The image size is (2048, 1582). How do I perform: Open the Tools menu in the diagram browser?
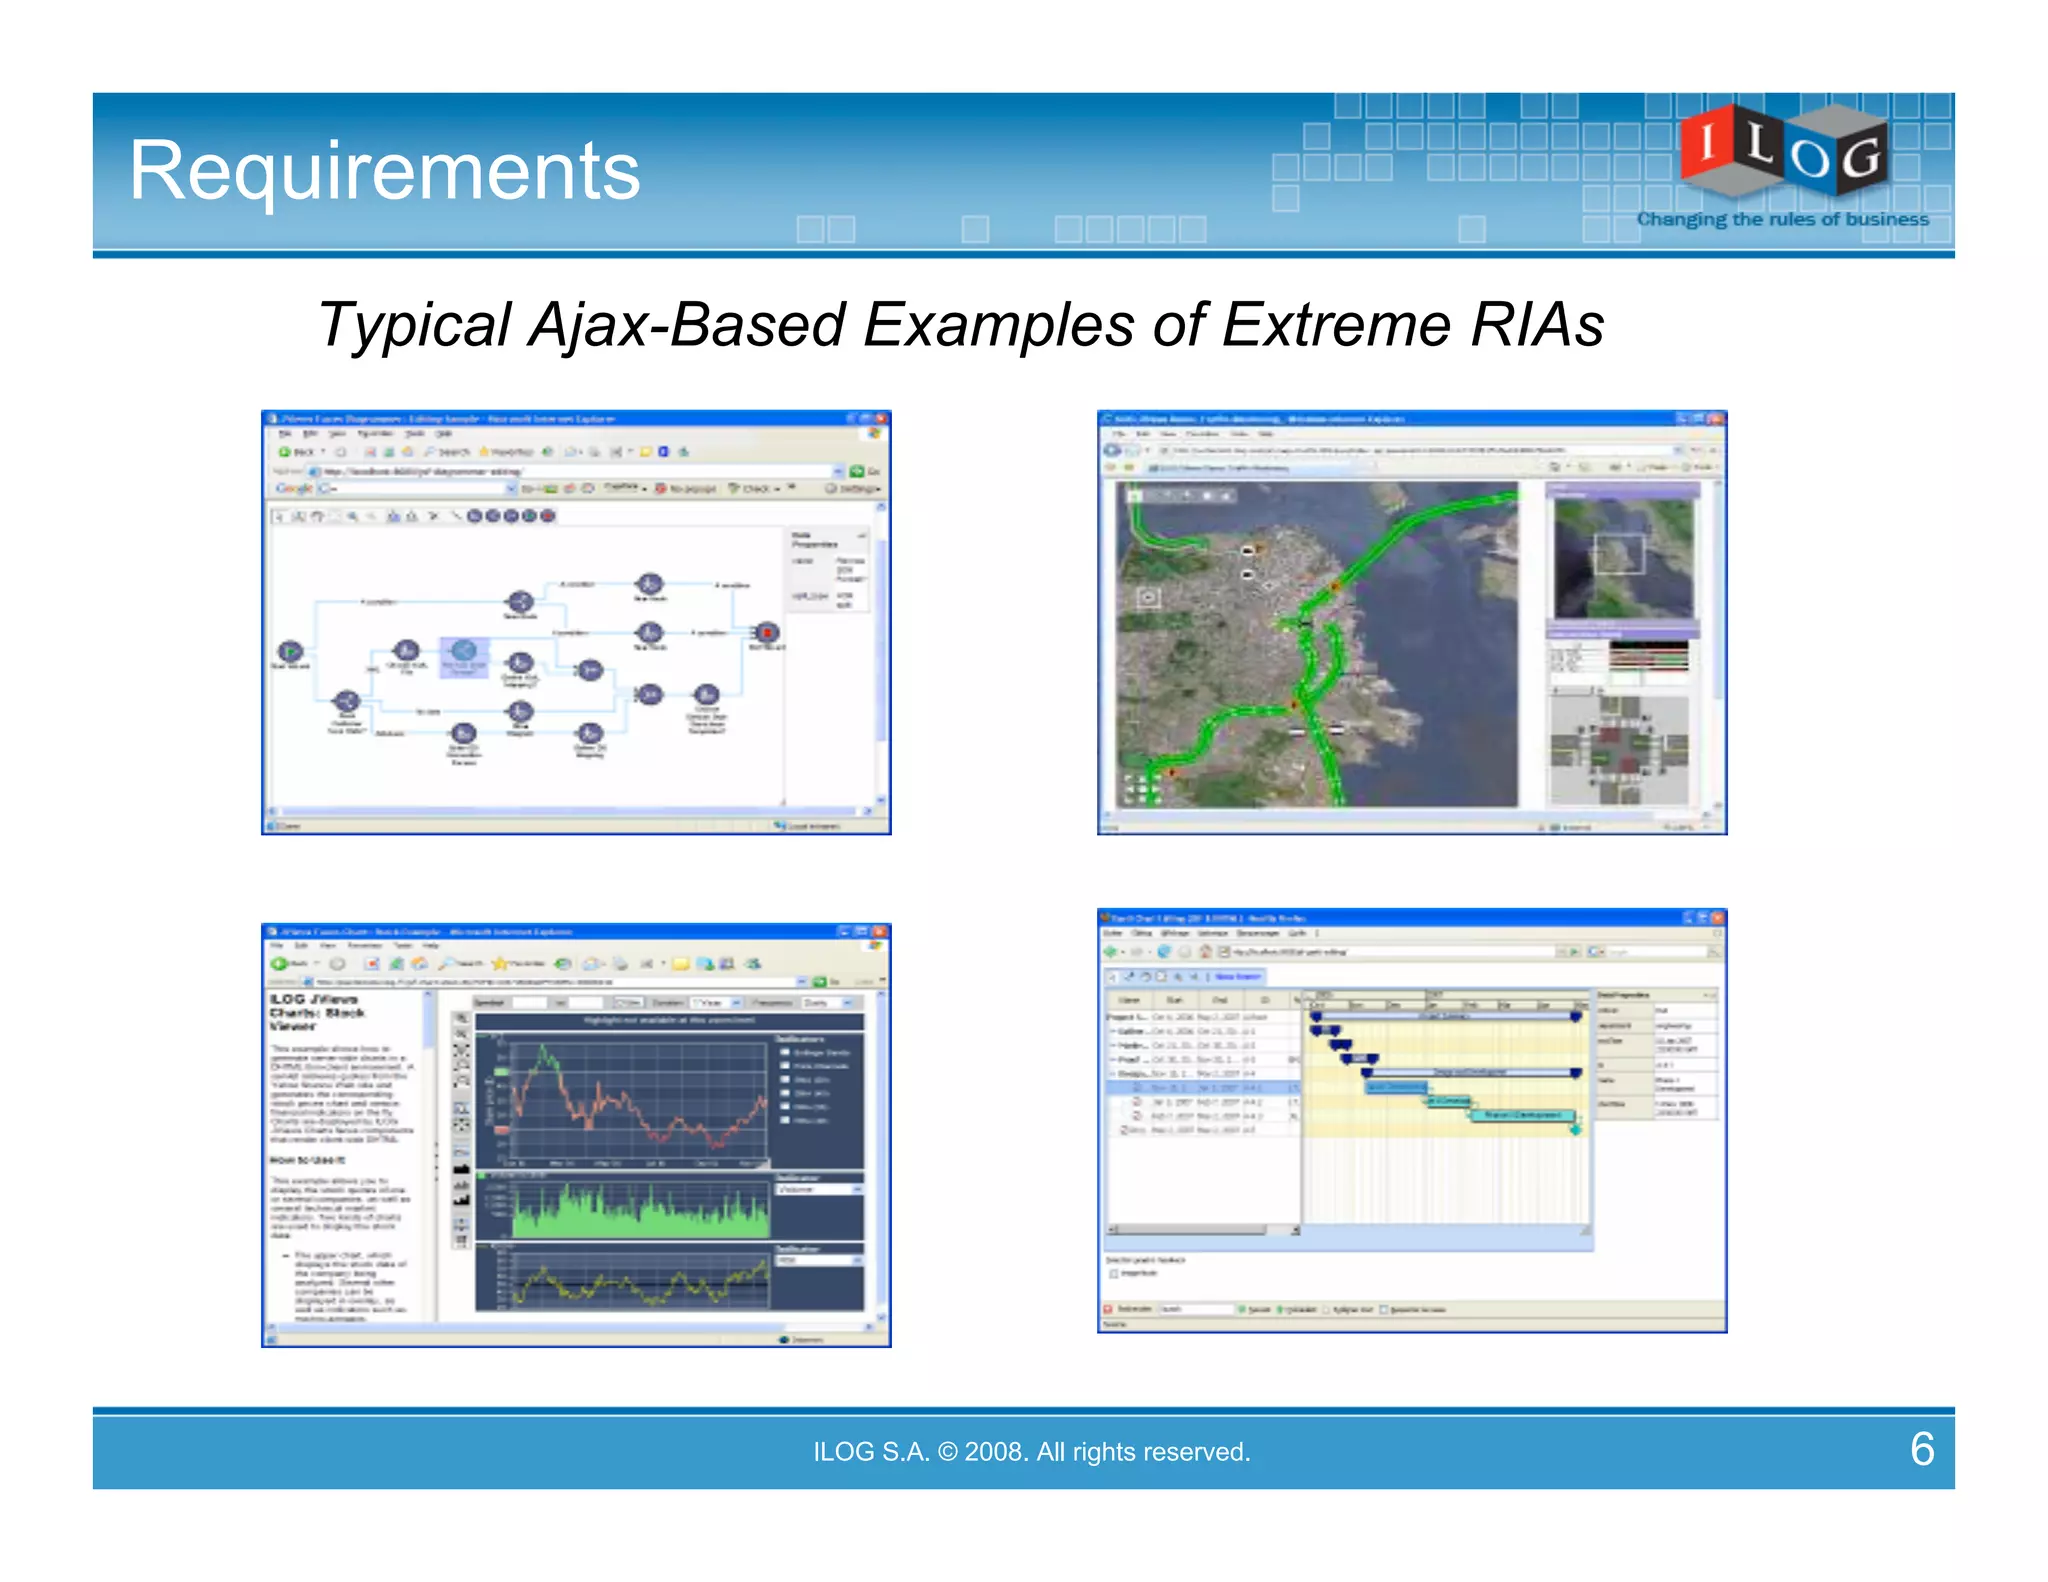[415, 434]
